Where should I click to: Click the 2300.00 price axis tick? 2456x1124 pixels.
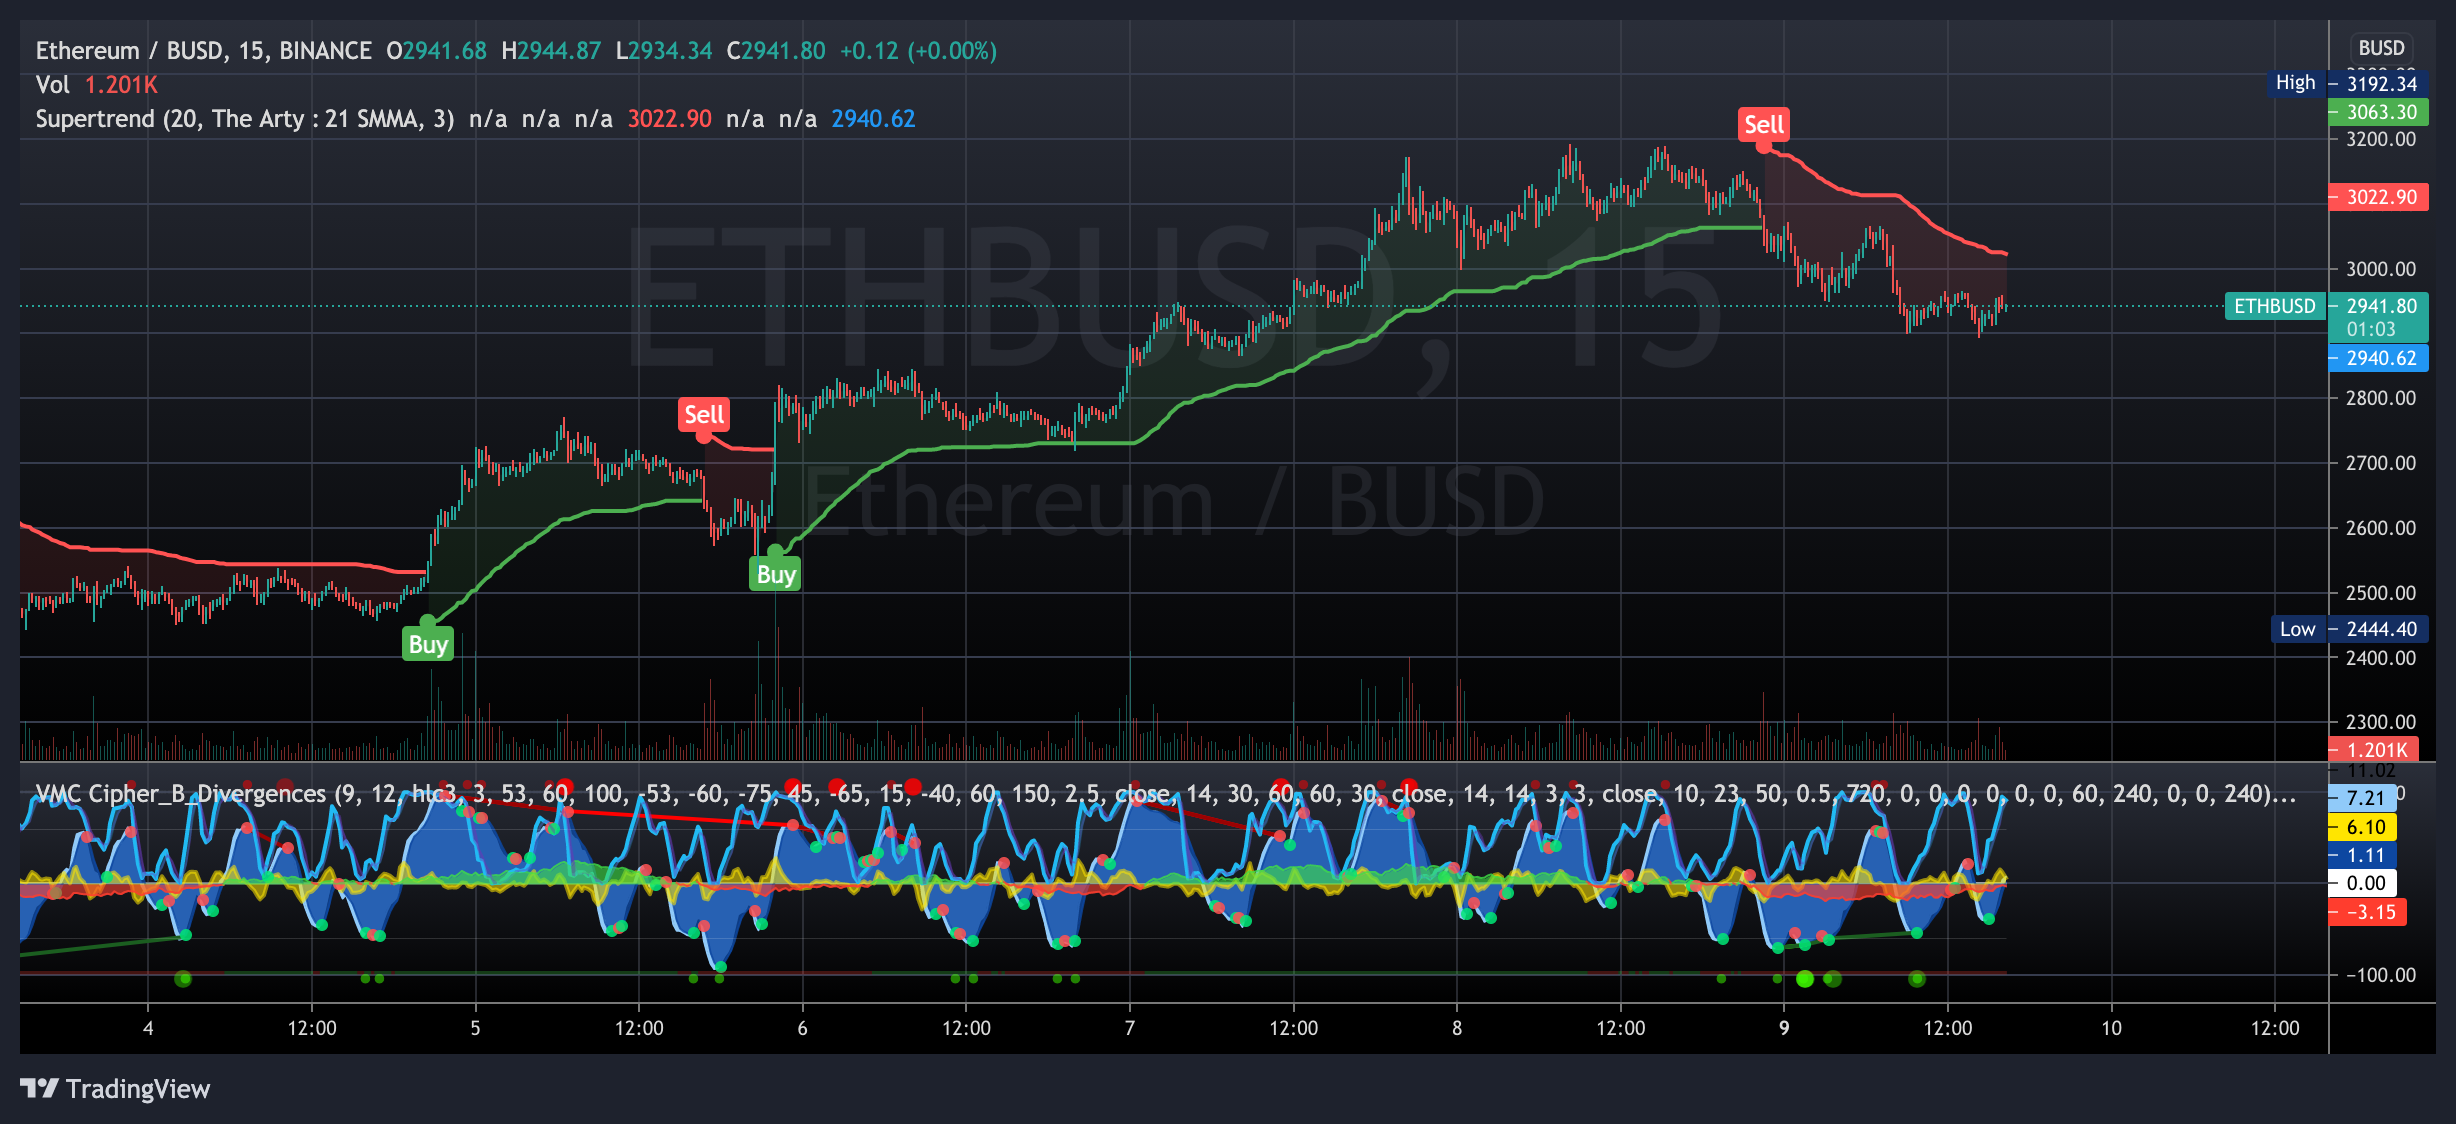pyautogui.click(x=2380, y=722)
